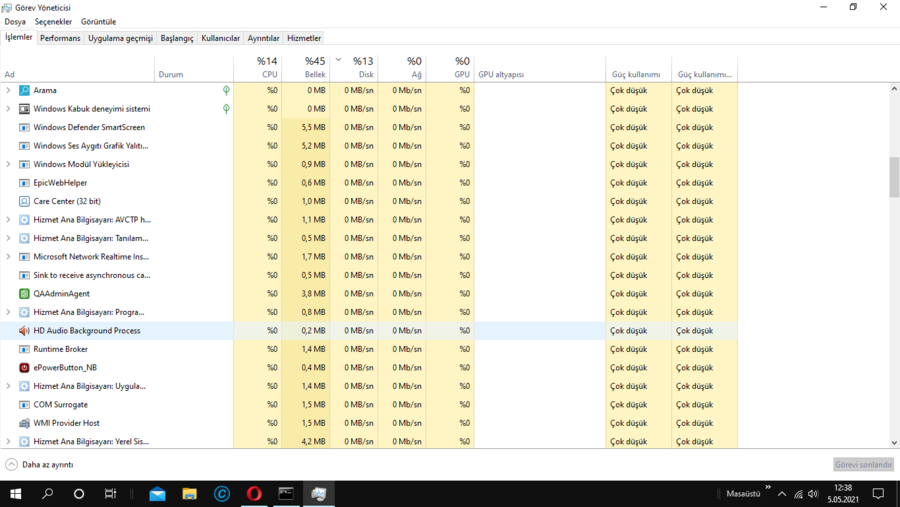900x507 pixels.
Task: Switch to the Hizmetler tab
Action: pos(304,38)
